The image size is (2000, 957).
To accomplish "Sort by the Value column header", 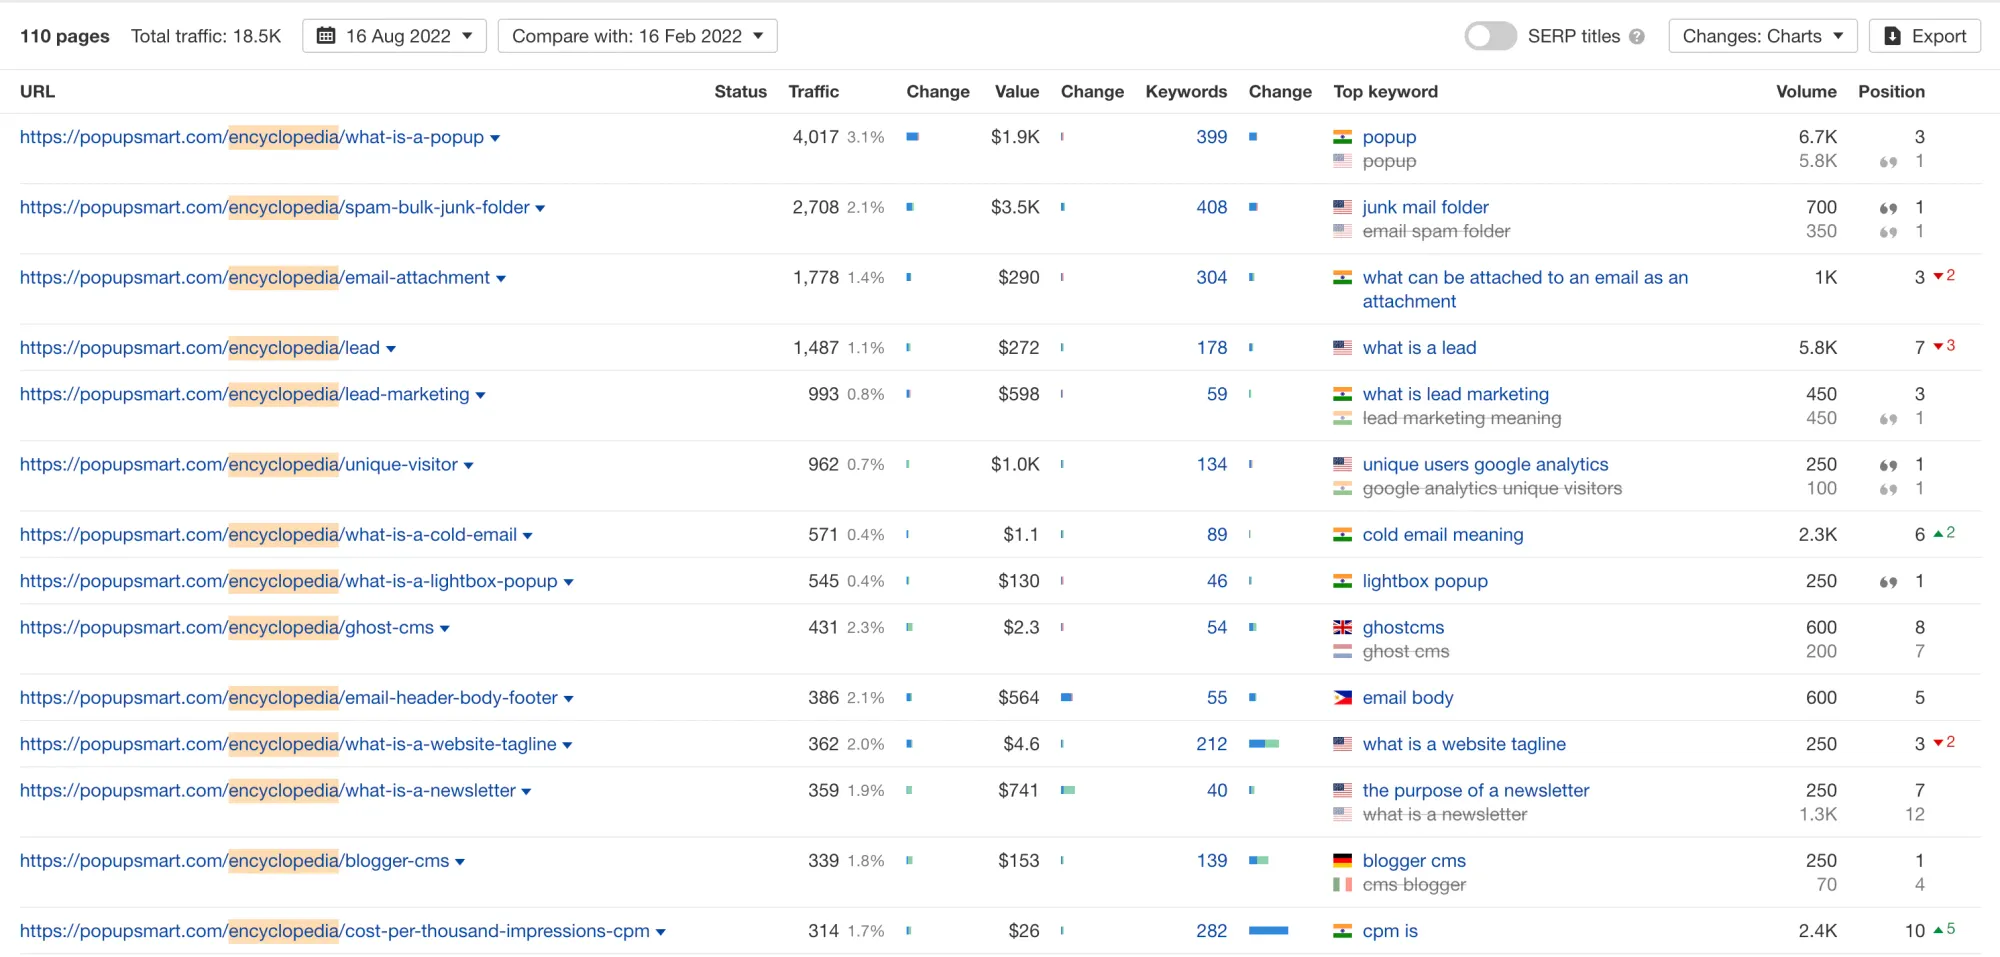I will [x=1016, y=91].
